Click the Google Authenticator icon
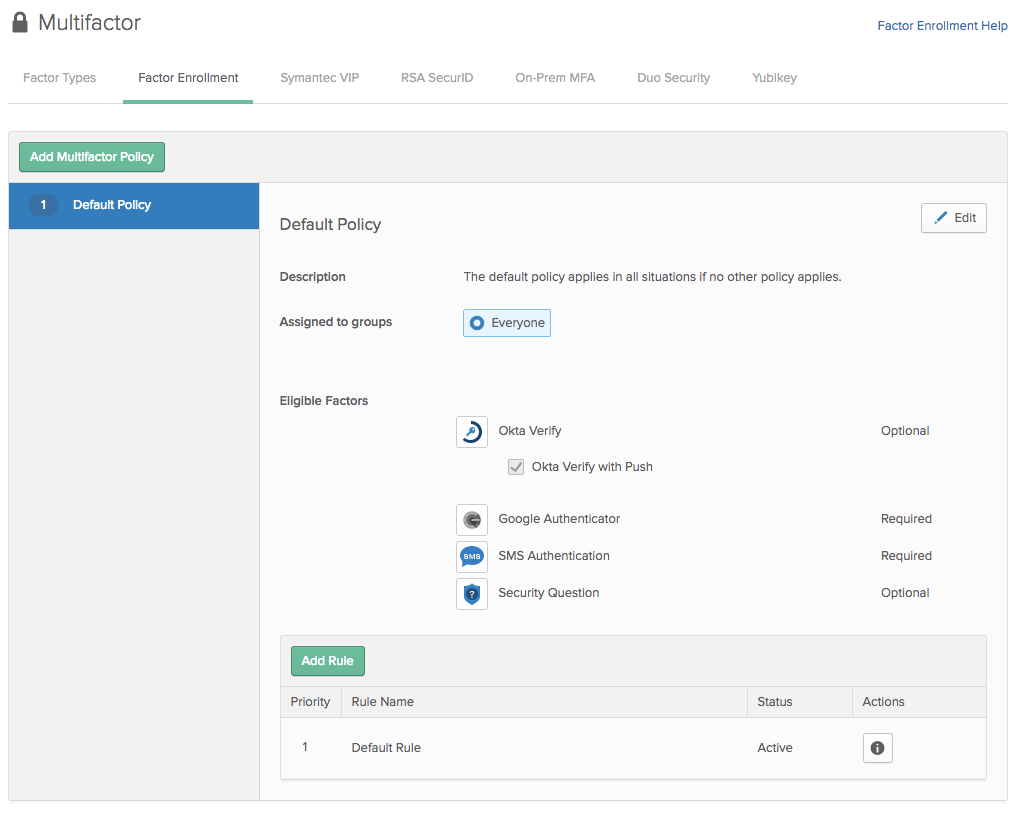The height and width of the screenshot is (833, 1023). pos(472,520)
